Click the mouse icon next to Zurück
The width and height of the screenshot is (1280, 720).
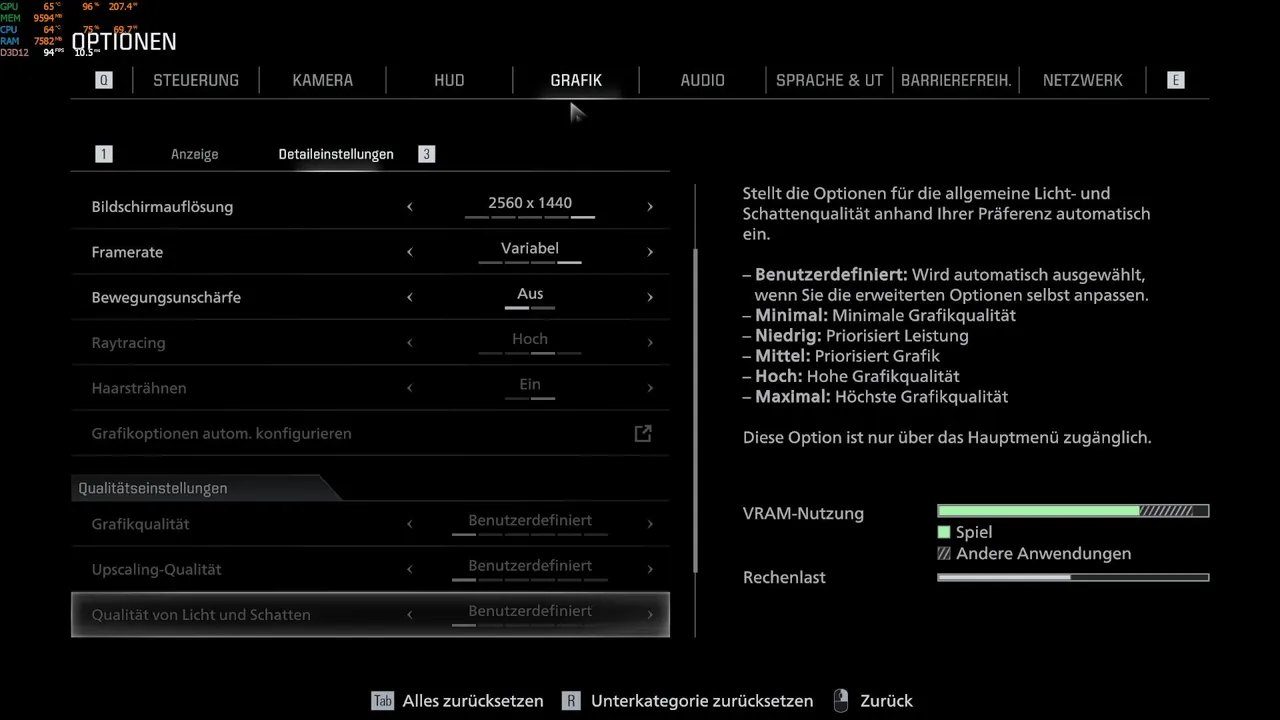tap(841, 701)
